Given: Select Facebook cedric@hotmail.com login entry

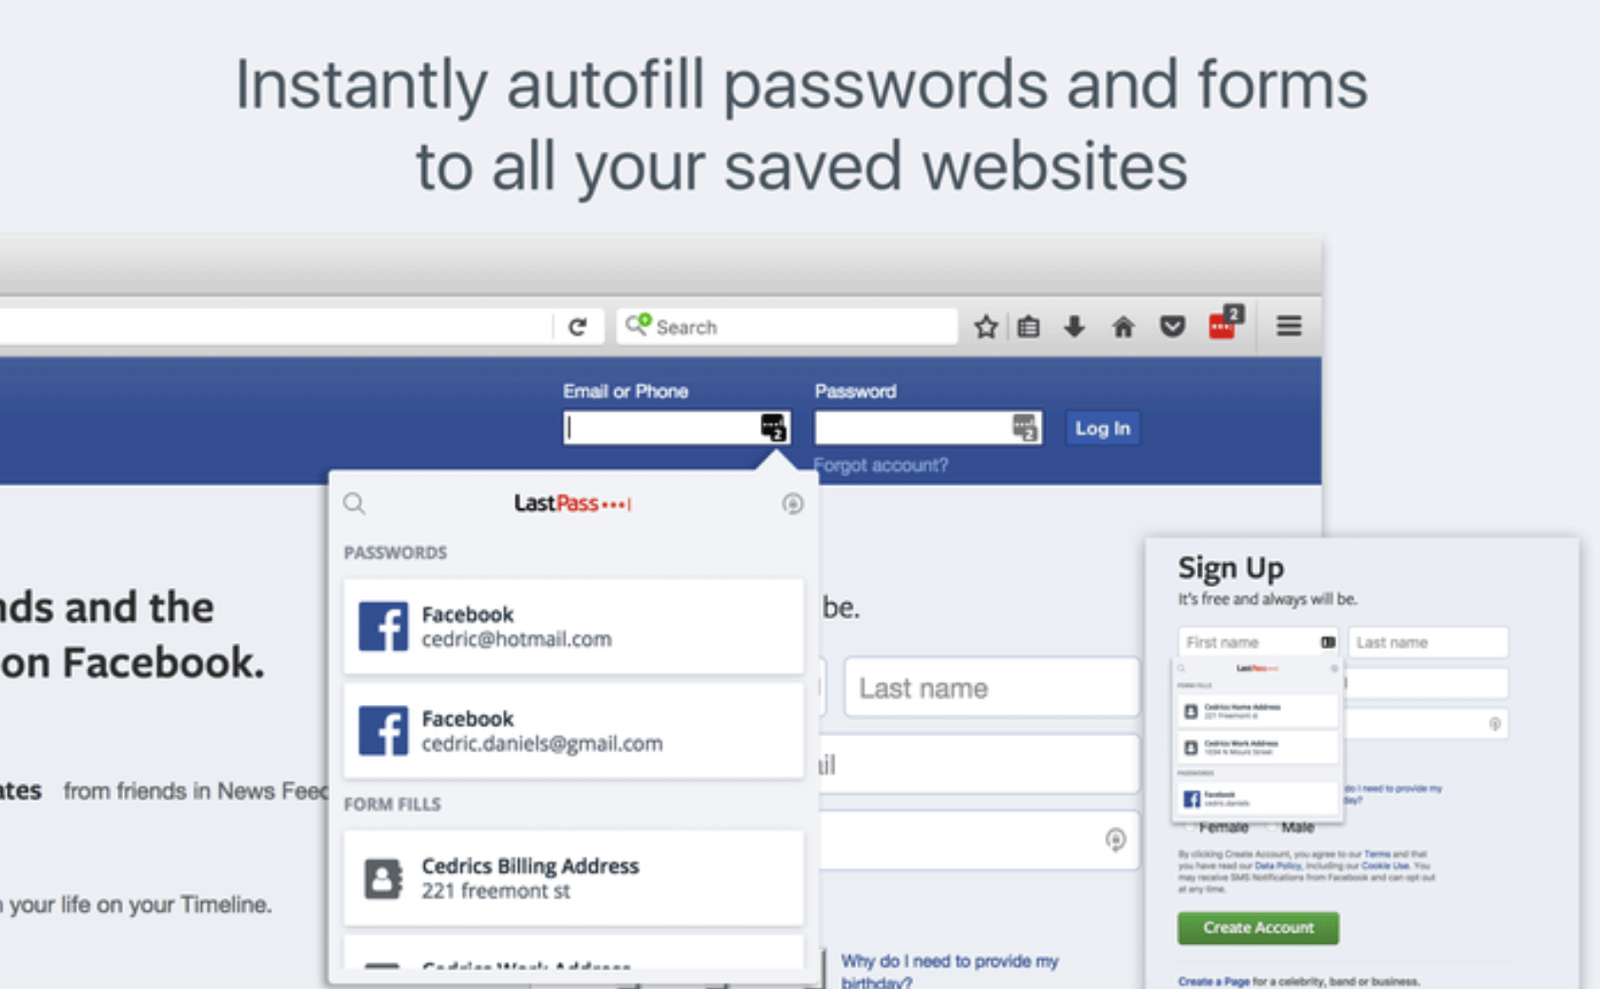Looking at the screenshot, I should coord(574,626).
